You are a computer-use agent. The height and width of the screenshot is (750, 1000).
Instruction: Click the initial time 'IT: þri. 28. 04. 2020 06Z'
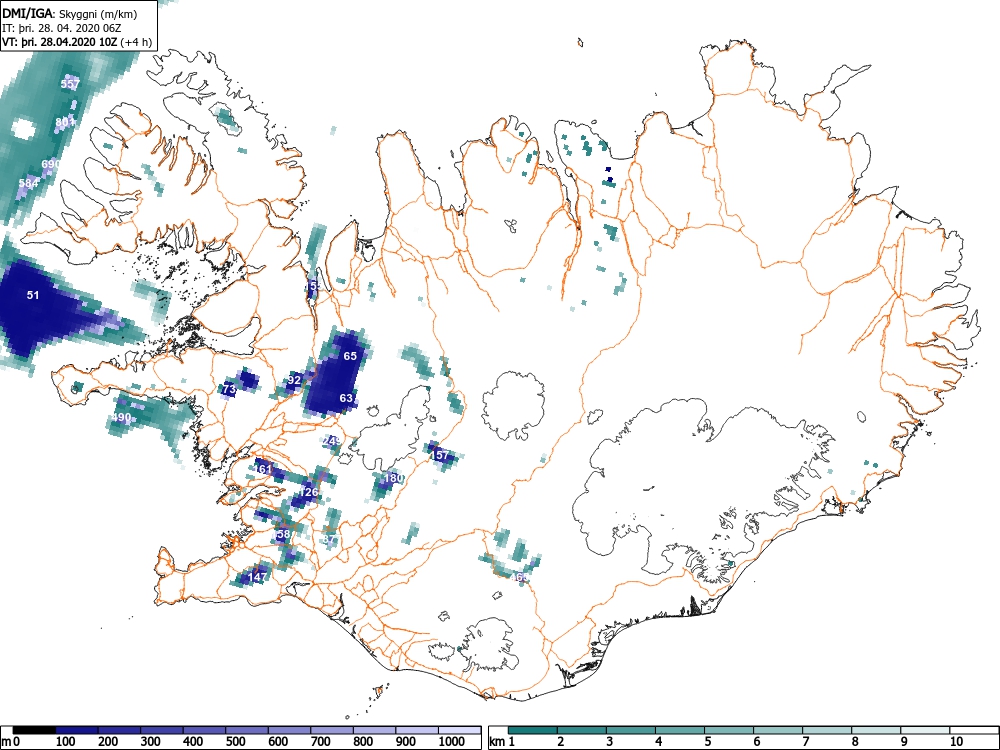point(62,28)
